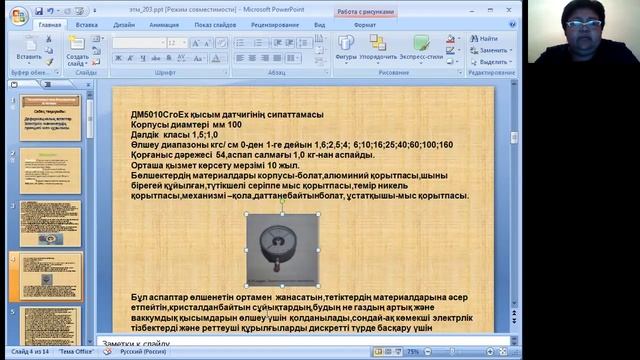Open the Фигуры shapes gallery
The width and height of the screenshot is (640, 360).
tap(346, 48)
